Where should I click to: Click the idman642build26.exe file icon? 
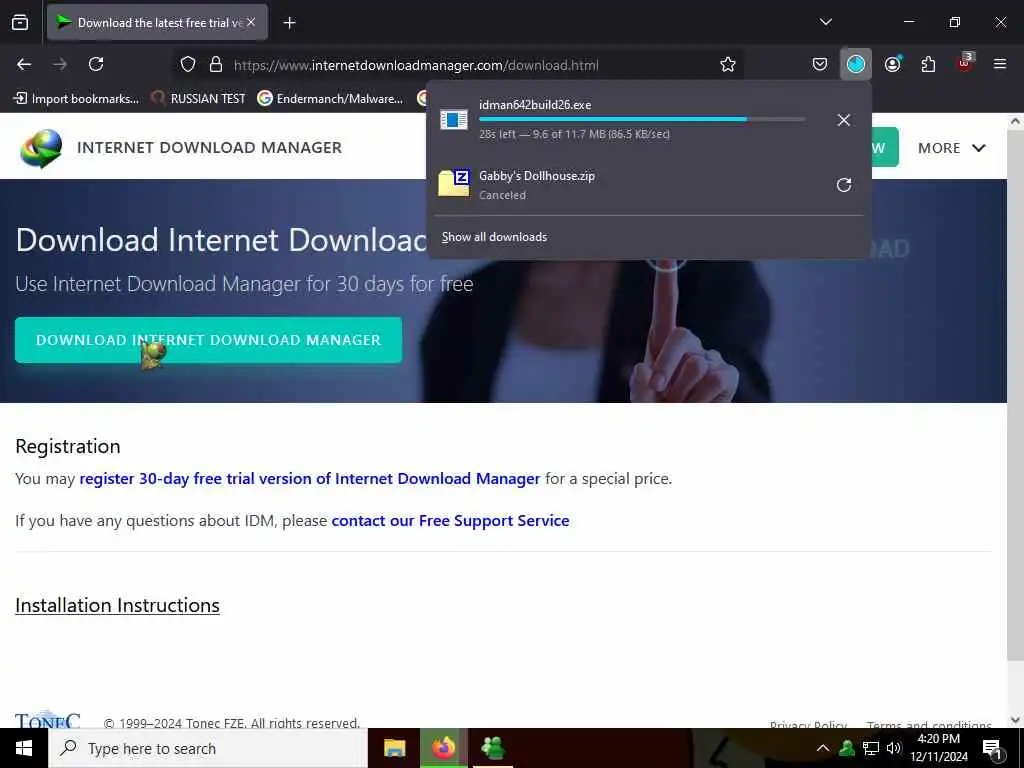(x=454, y=120)
